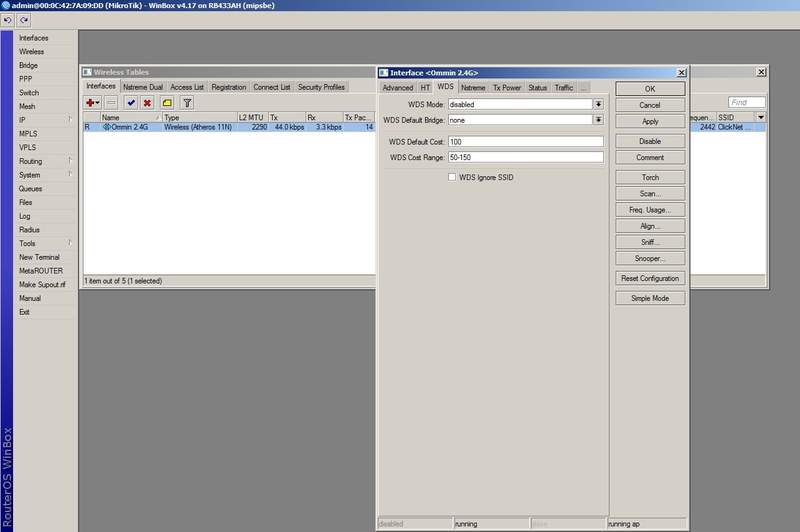Click the Align... button
Screen dimensions: 800x532
click(650, 226)
